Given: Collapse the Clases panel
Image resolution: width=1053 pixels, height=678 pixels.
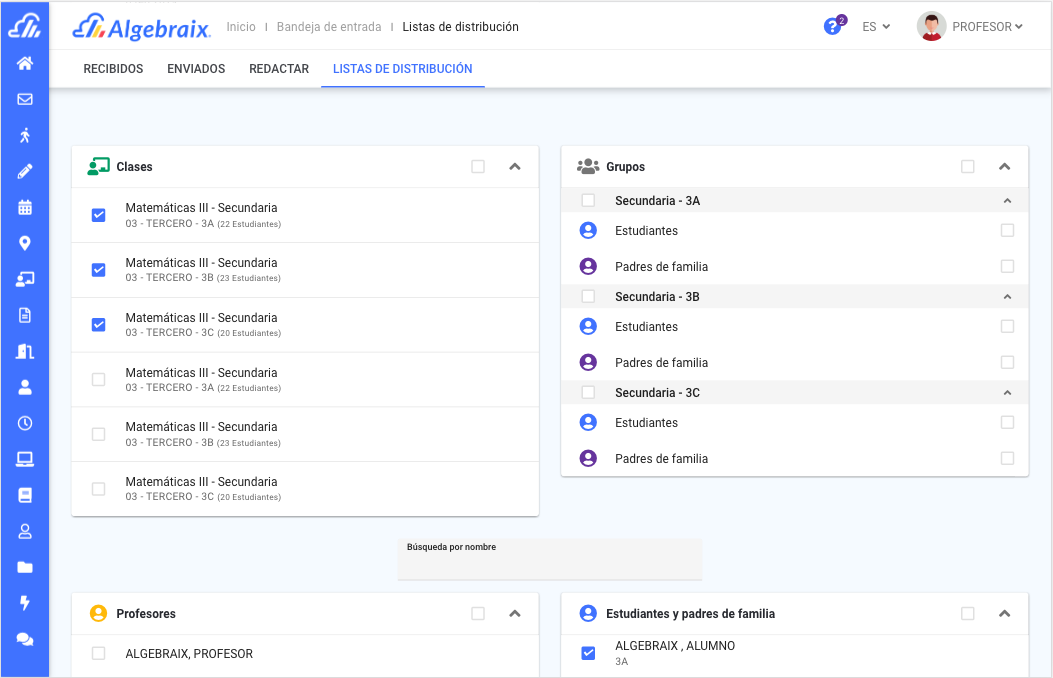Looking at the screenshot, I should point(515,166).
